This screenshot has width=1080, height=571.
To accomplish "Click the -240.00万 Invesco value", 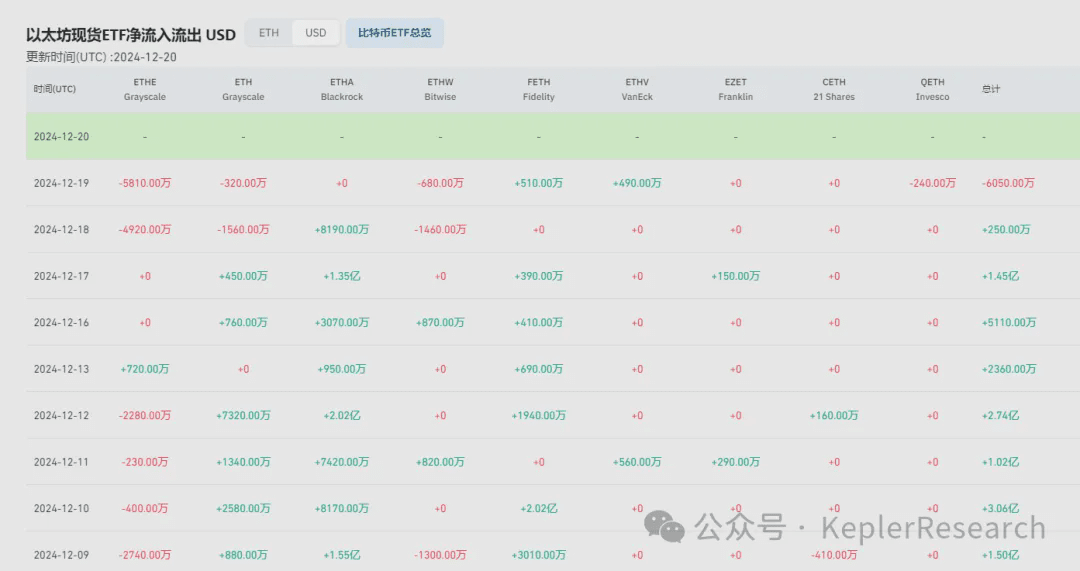I will click(x=933, y=183).
